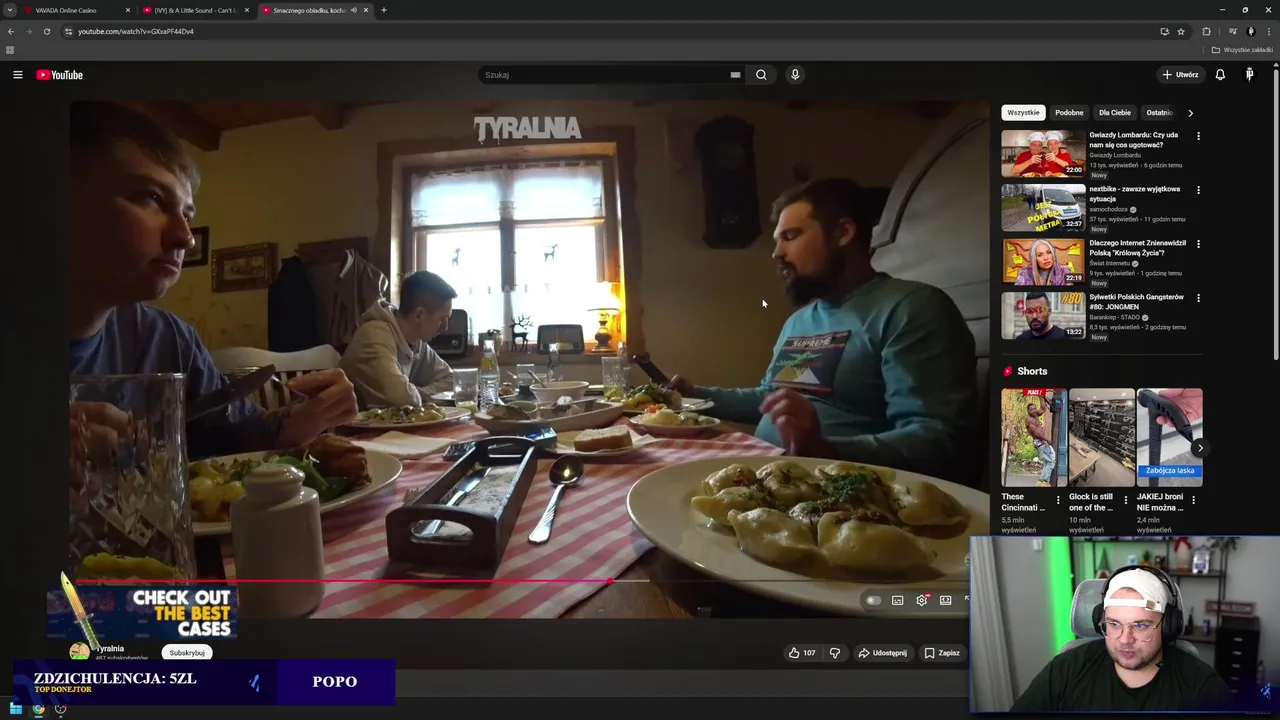Open the browser profile avatar
The height and width of the screenshot is (720, 1280).
1250,31
